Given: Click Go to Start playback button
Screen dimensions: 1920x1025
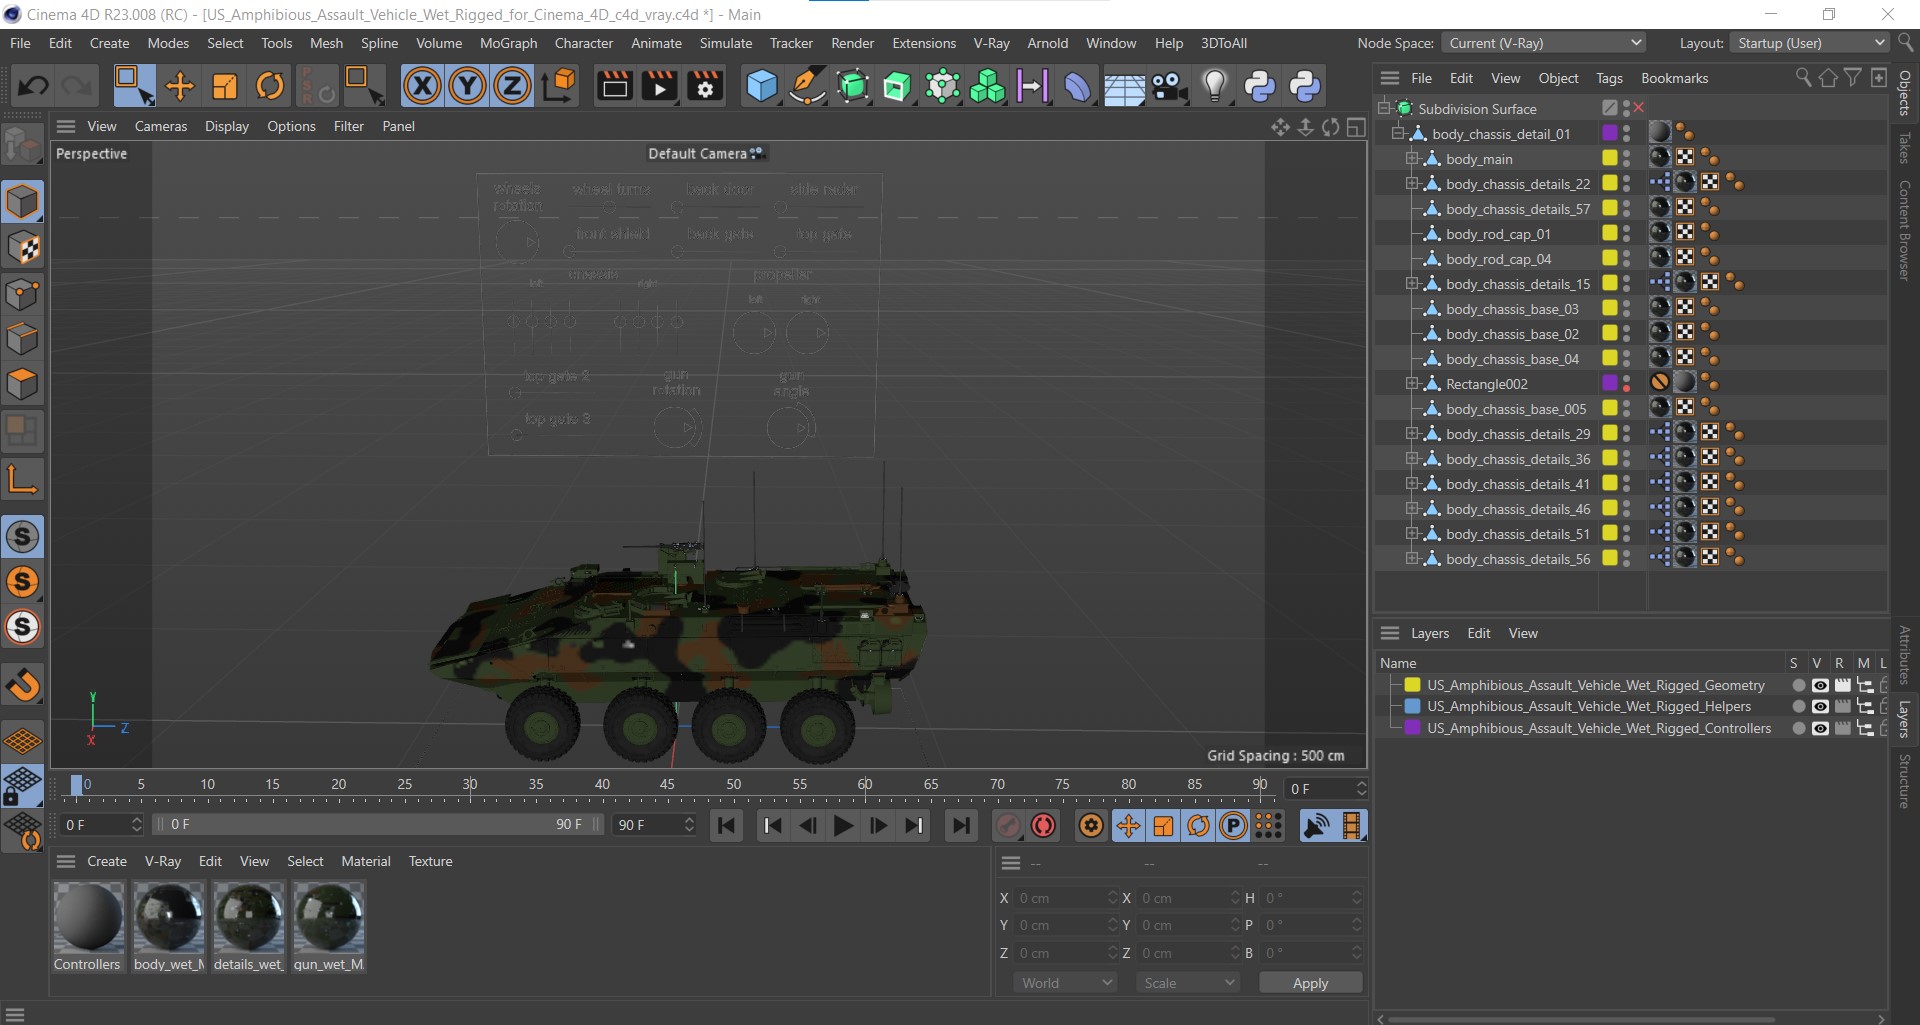Looking at the screenshot, I should coord(727,825).
